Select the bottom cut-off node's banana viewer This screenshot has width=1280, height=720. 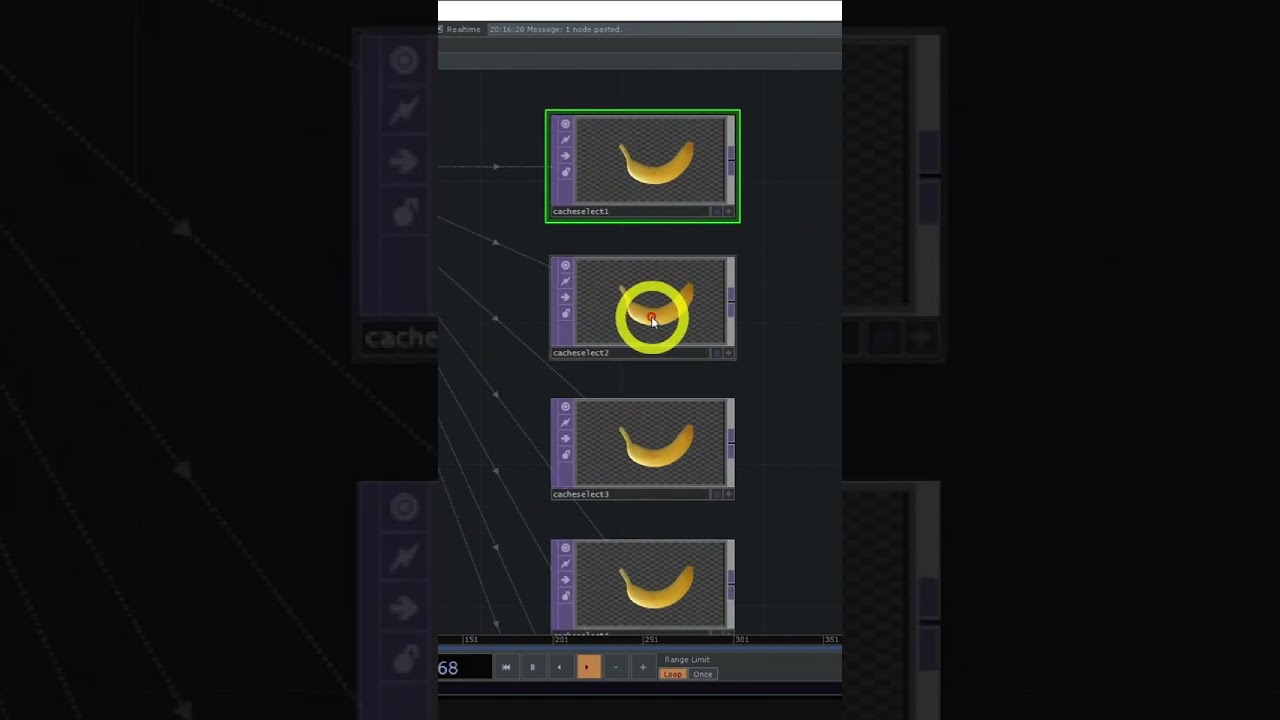pyautogui.click(x=651, y=584)
